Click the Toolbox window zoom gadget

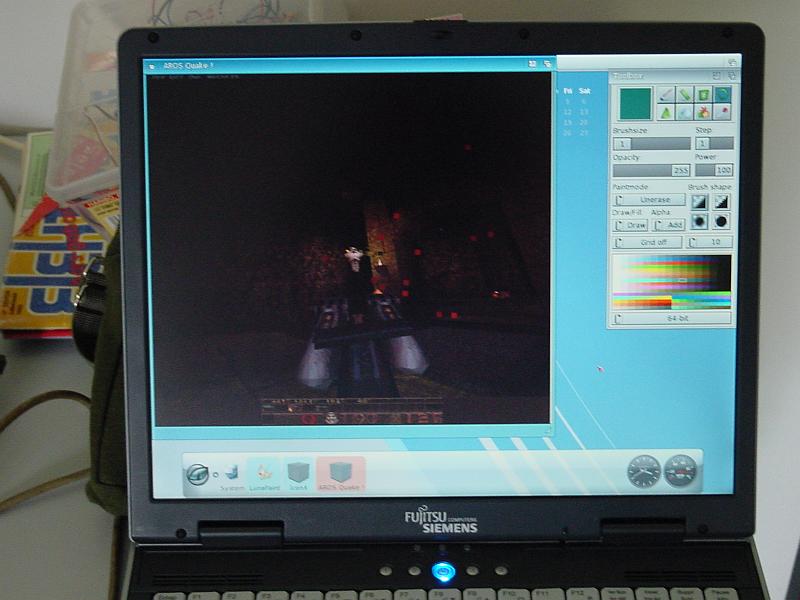tap(717, 76)
